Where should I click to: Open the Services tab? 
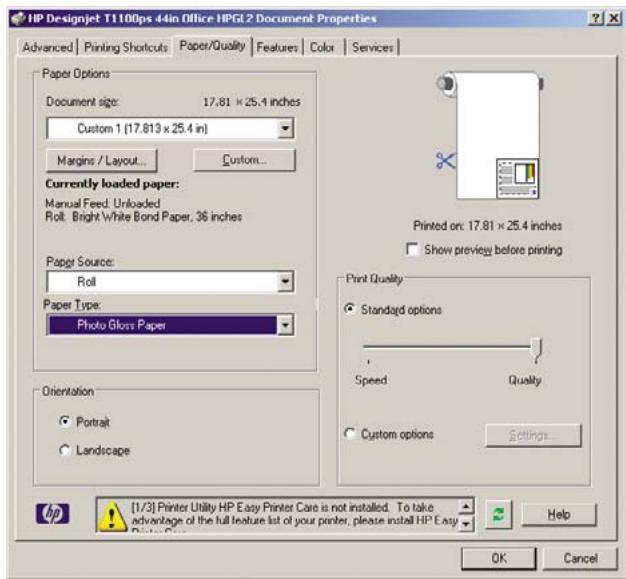pyautogui.click(x=372, y=47)
